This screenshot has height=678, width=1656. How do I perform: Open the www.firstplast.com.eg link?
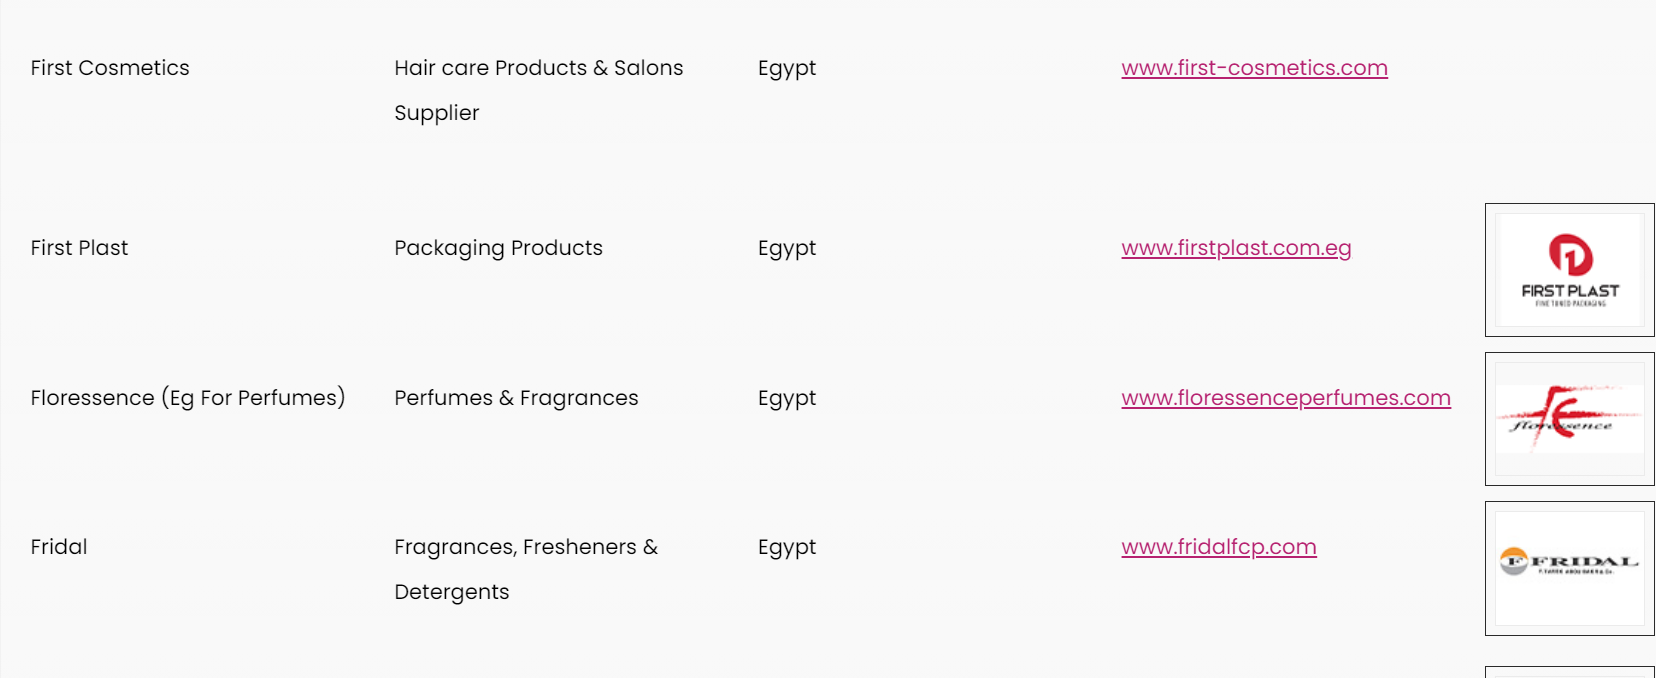coord(1236,248)
